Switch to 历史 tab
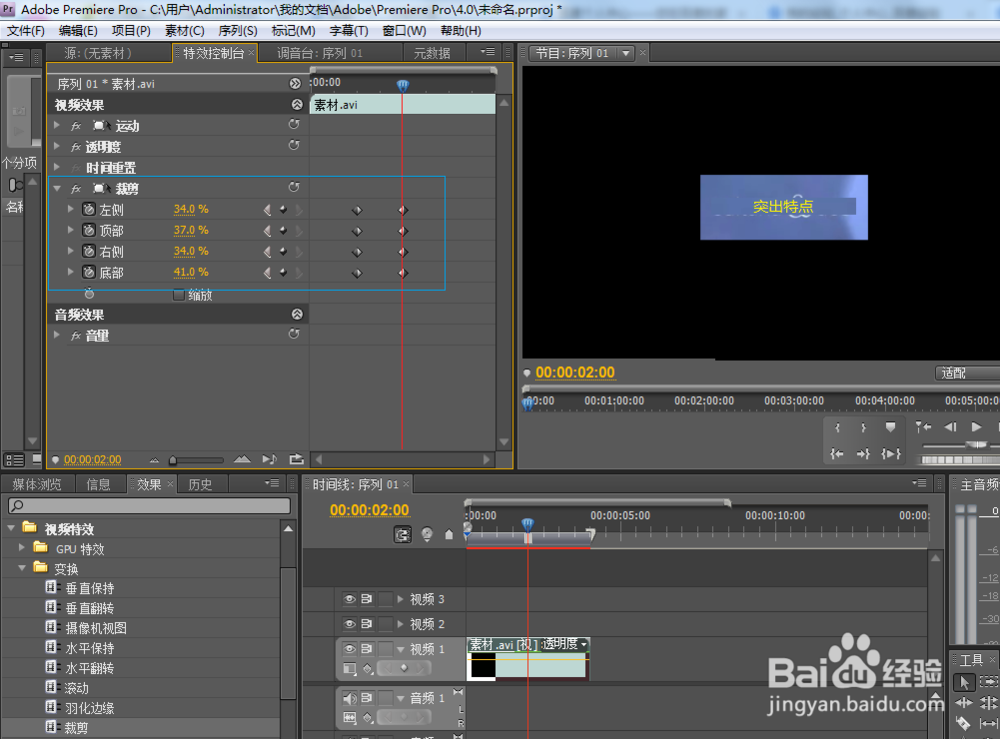This screenshot has width=1000, height=739. click(x=200, y=485)
